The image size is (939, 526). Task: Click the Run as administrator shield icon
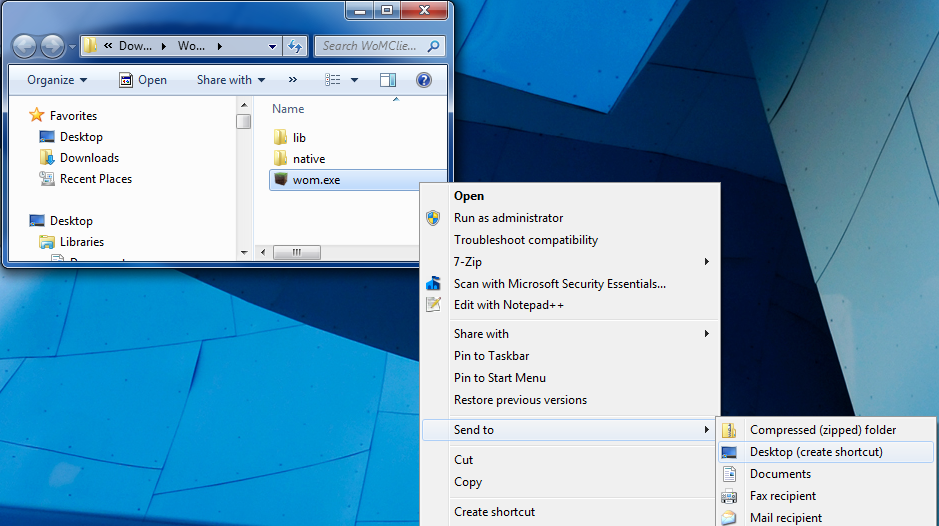click(433, 218)
